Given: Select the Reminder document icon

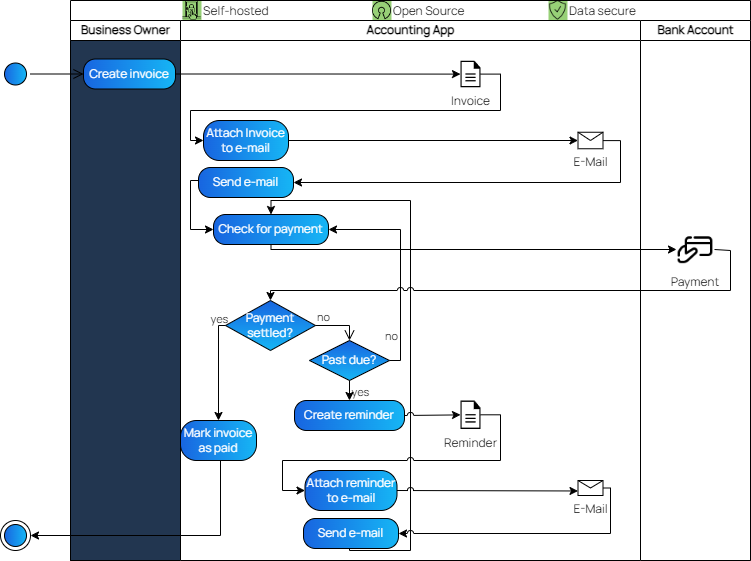Looking at the screenshot, I should click(x=470, y=414).
